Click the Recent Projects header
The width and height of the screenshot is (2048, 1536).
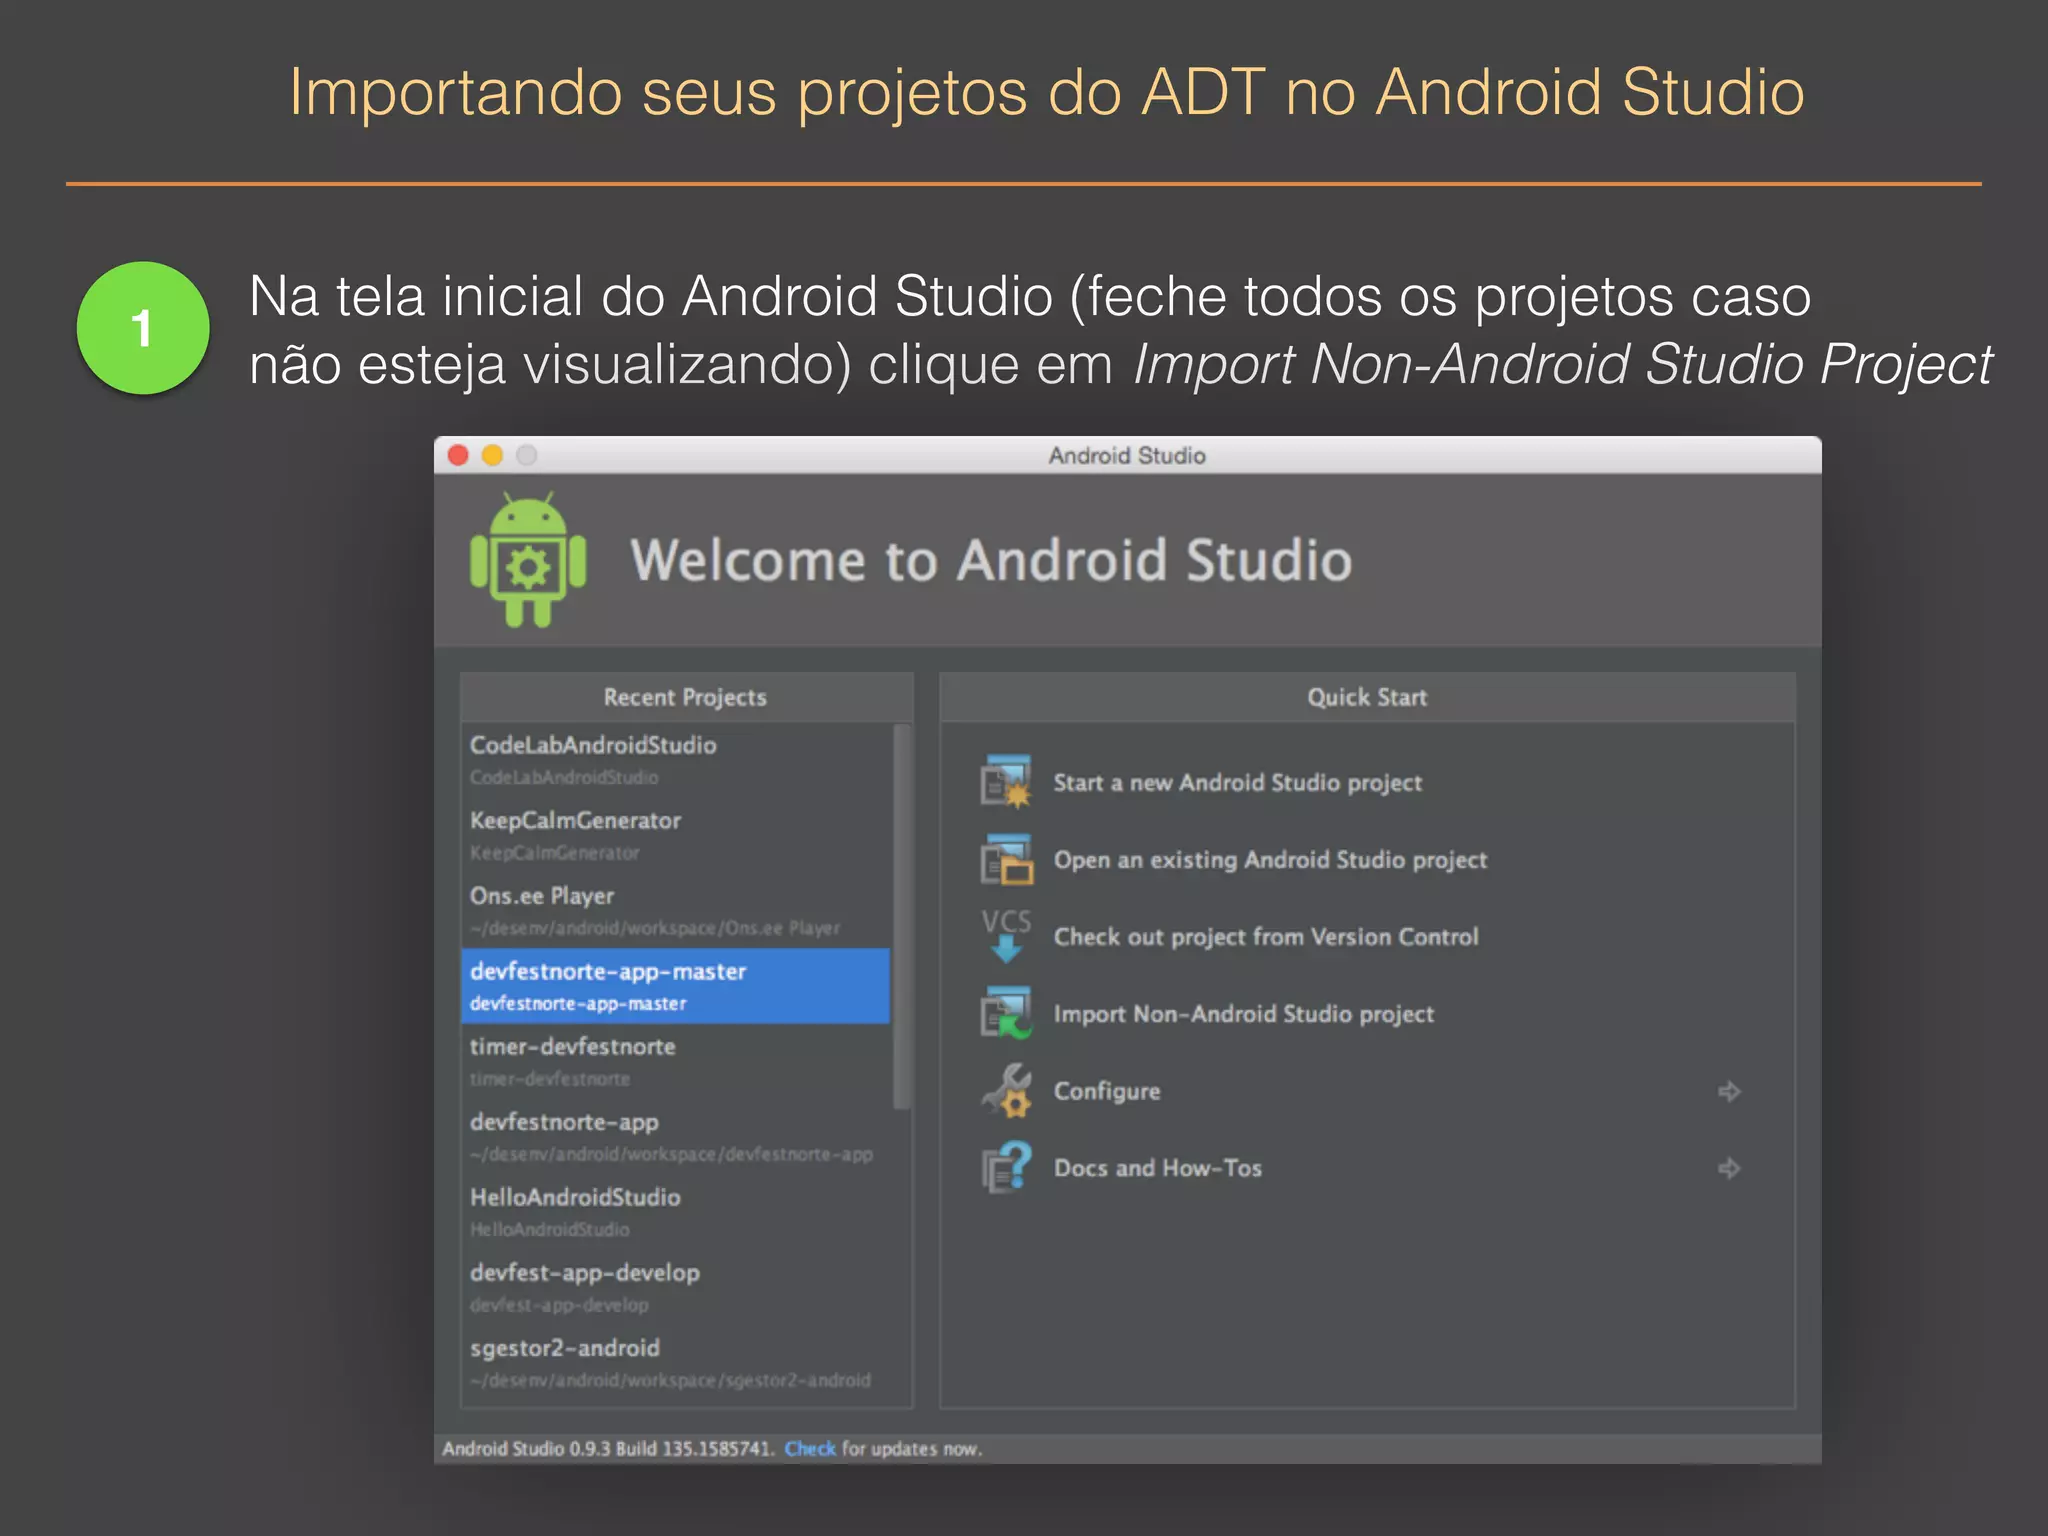click(685, 697)
